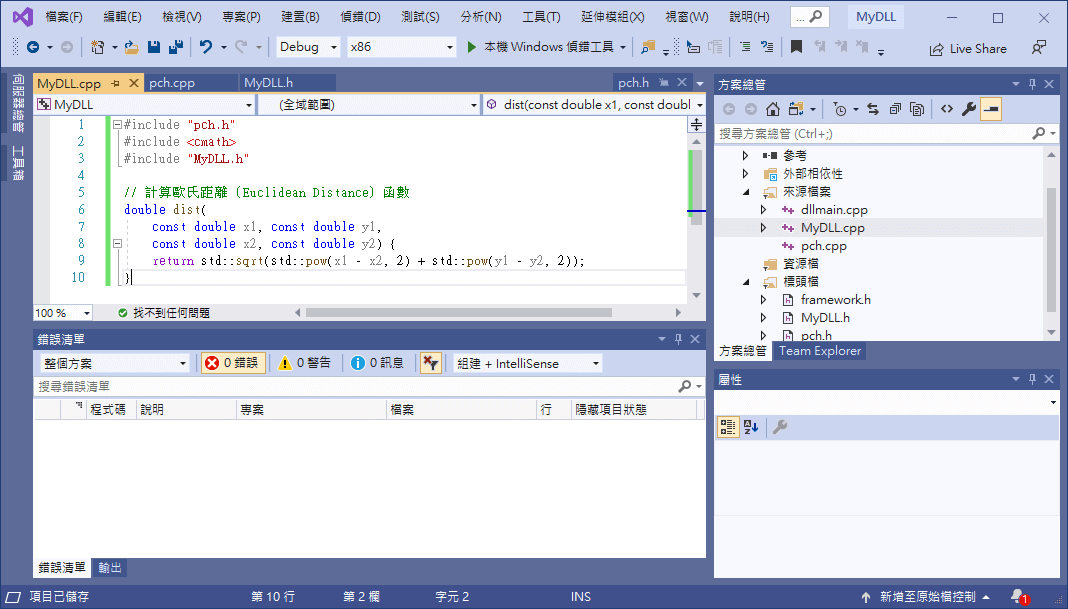Click 新增至原始檔控制 in status bar
The width and height of the screenshot is (1068, 609).
pyautogui.click(x=926, y=597)
